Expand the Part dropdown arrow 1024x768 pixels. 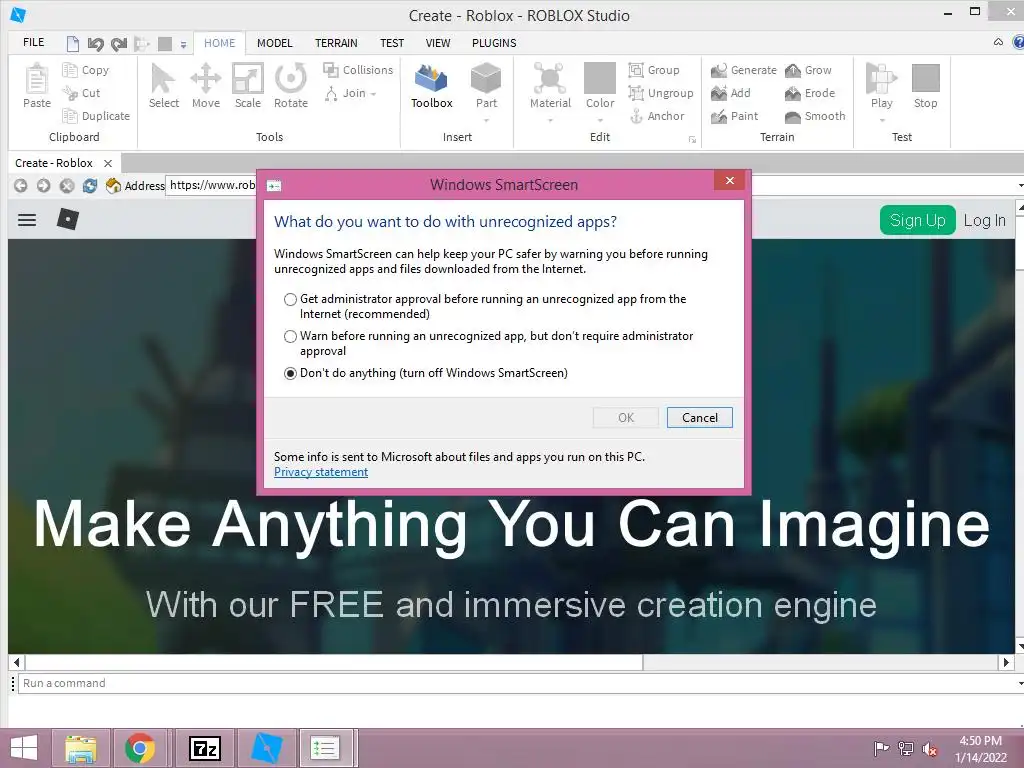(x=487, y=120)
